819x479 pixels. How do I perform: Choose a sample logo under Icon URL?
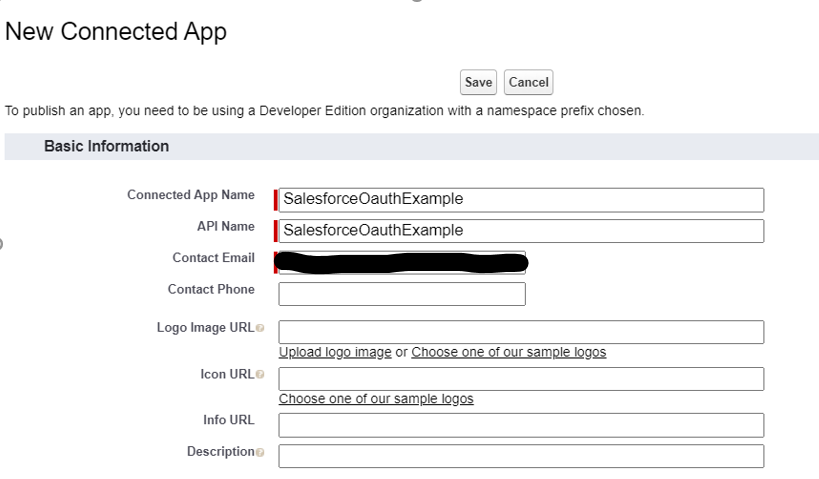tap(376, 399)
